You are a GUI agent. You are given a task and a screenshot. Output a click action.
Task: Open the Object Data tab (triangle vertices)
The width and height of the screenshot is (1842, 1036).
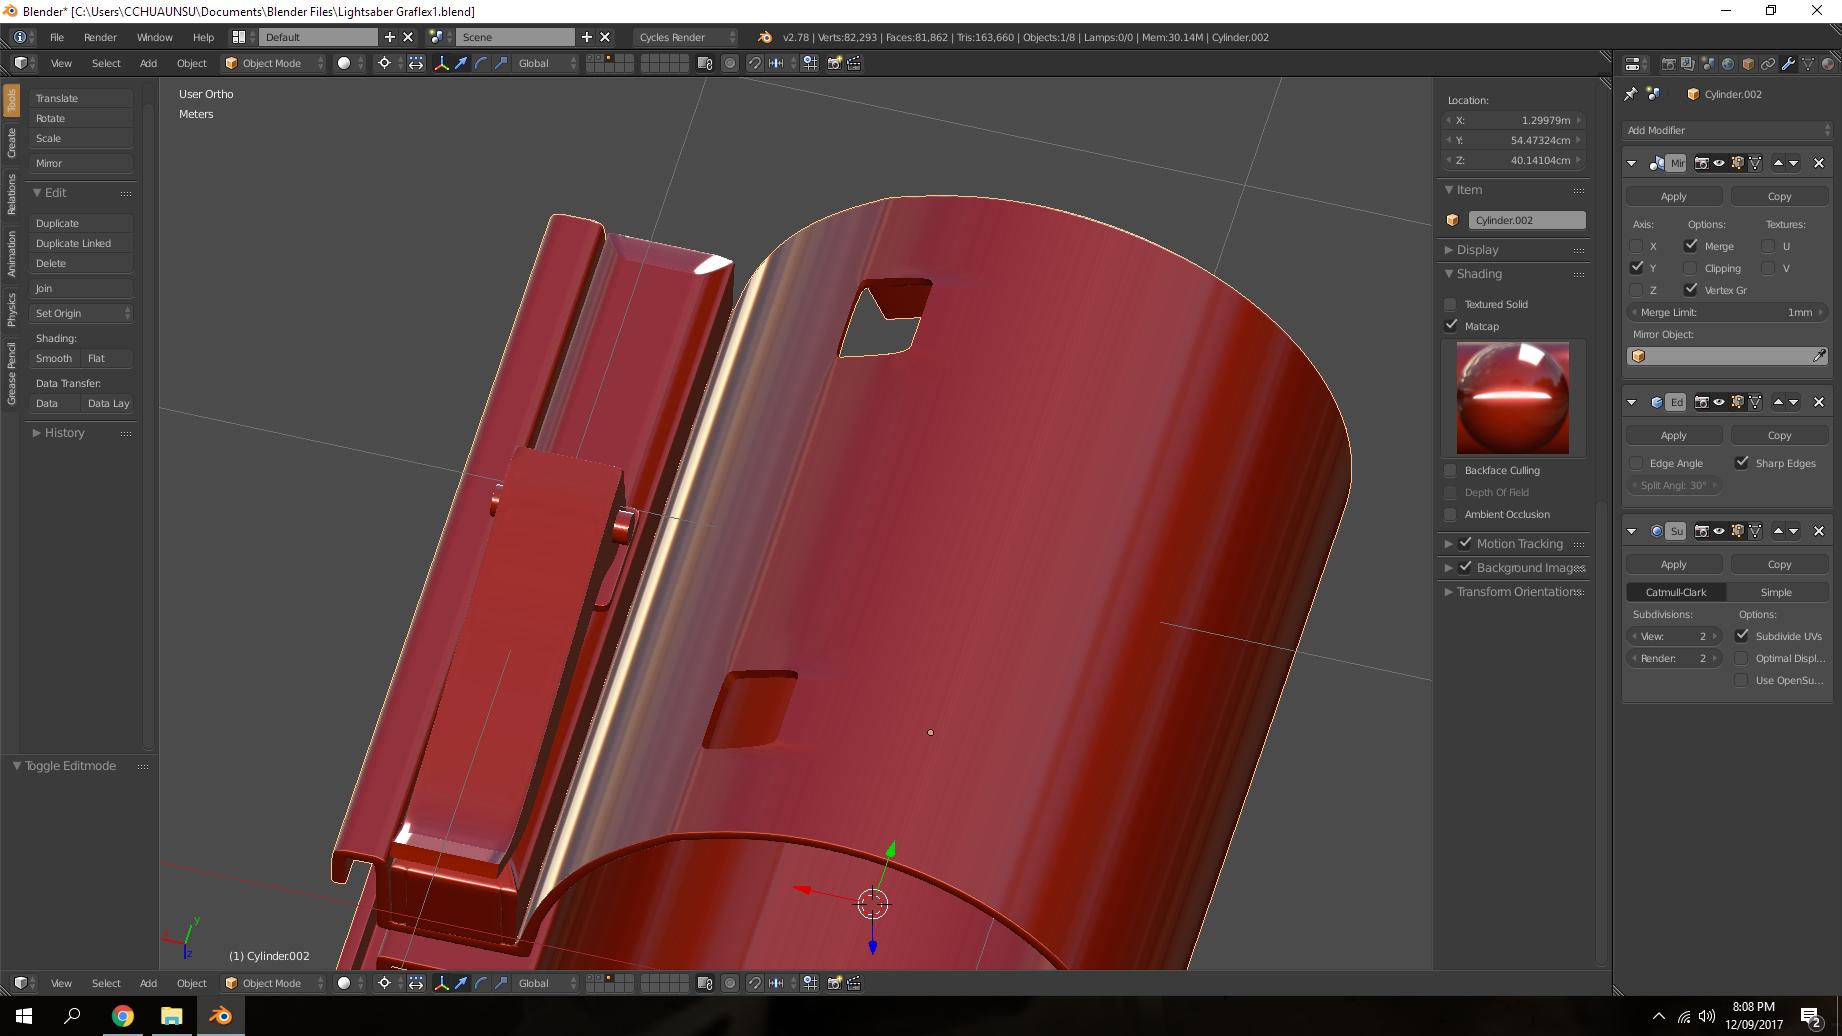(1808, 63)
